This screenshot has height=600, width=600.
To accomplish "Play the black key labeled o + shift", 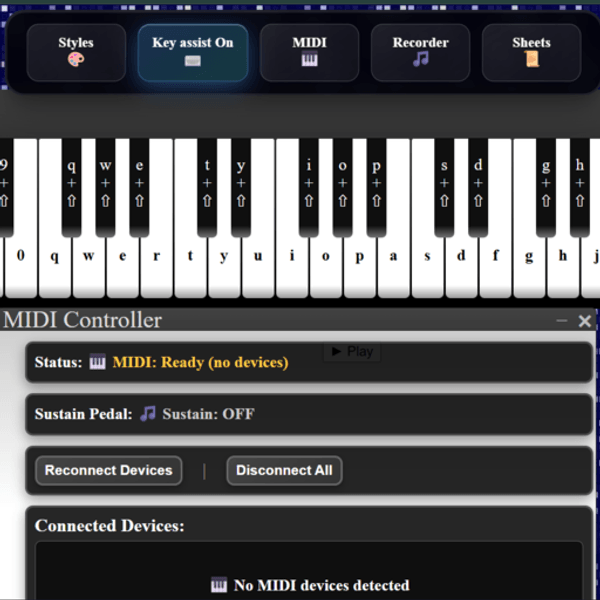I will [342, 188].
